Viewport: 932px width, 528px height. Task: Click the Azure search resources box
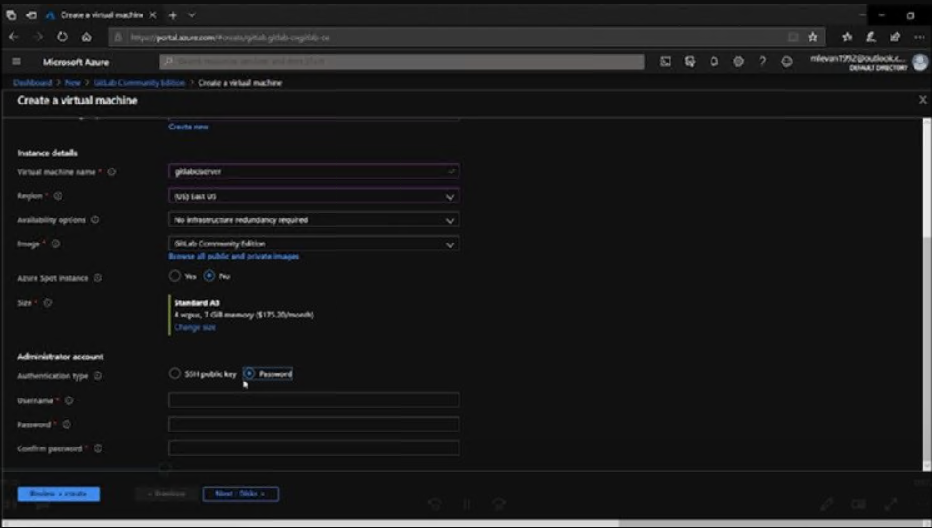[x=402, y=61]
